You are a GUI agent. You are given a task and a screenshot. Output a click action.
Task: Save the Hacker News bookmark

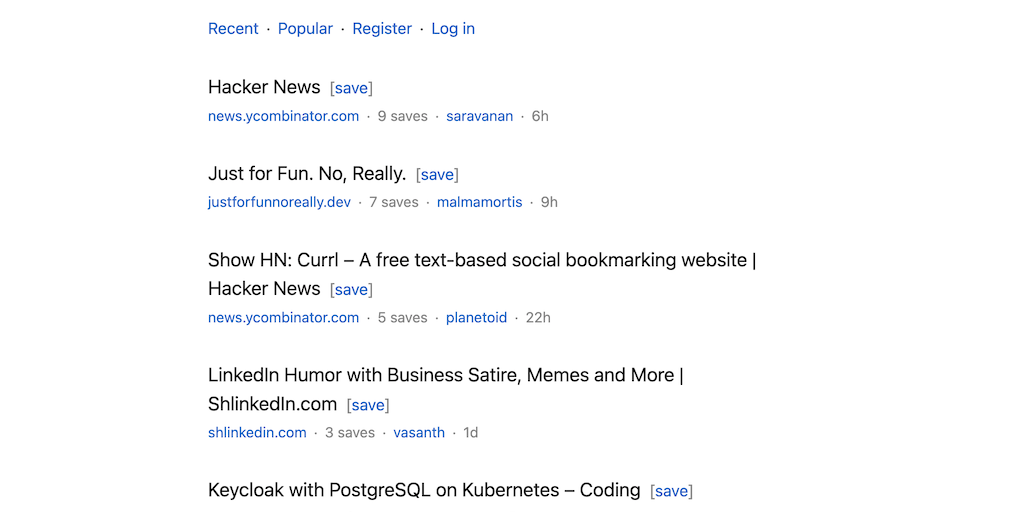coord(351,89)
